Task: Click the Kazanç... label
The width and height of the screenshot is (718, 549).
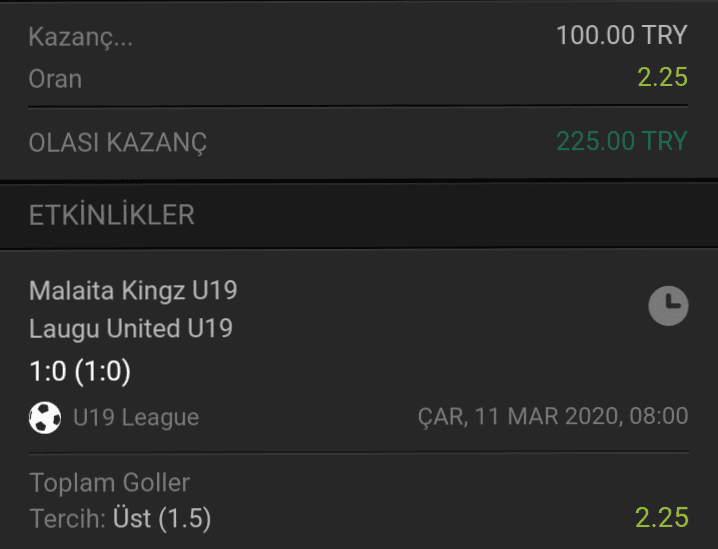Action: pyautogui.click(x=81, y=37)
